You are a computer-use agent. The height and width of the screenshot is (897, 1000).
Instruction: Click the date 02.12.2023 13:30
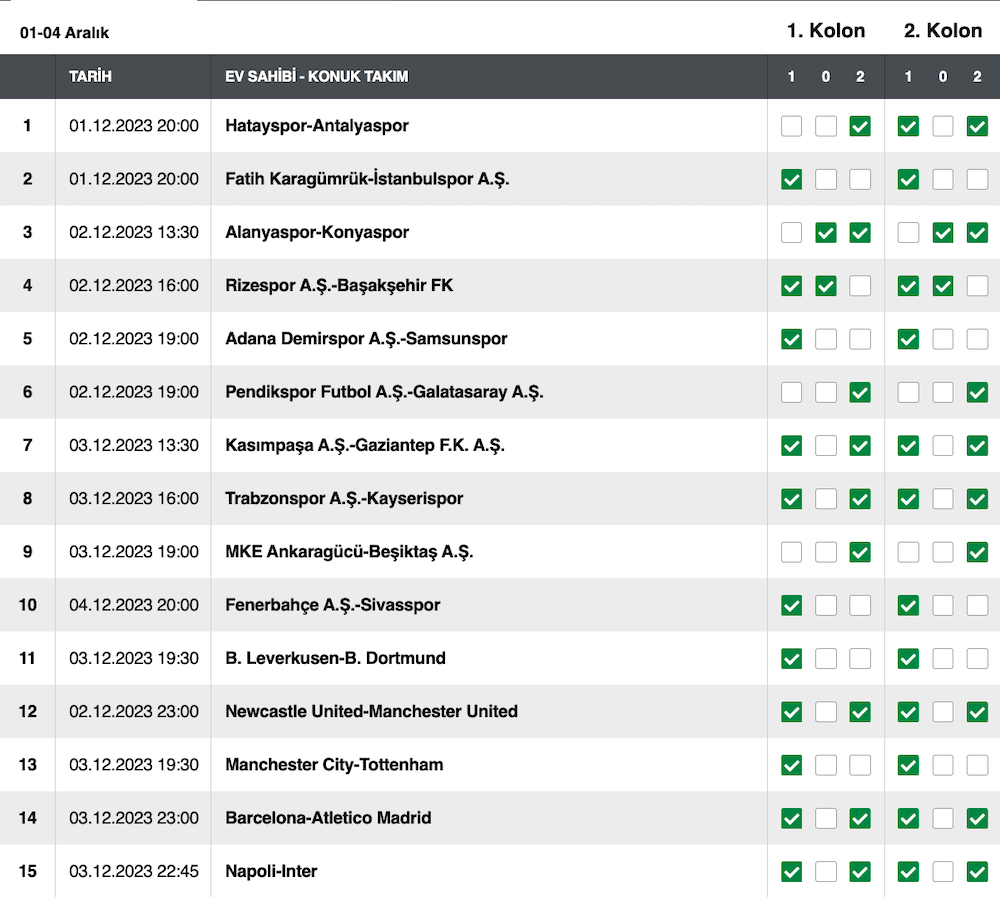(x=134, y=232)
